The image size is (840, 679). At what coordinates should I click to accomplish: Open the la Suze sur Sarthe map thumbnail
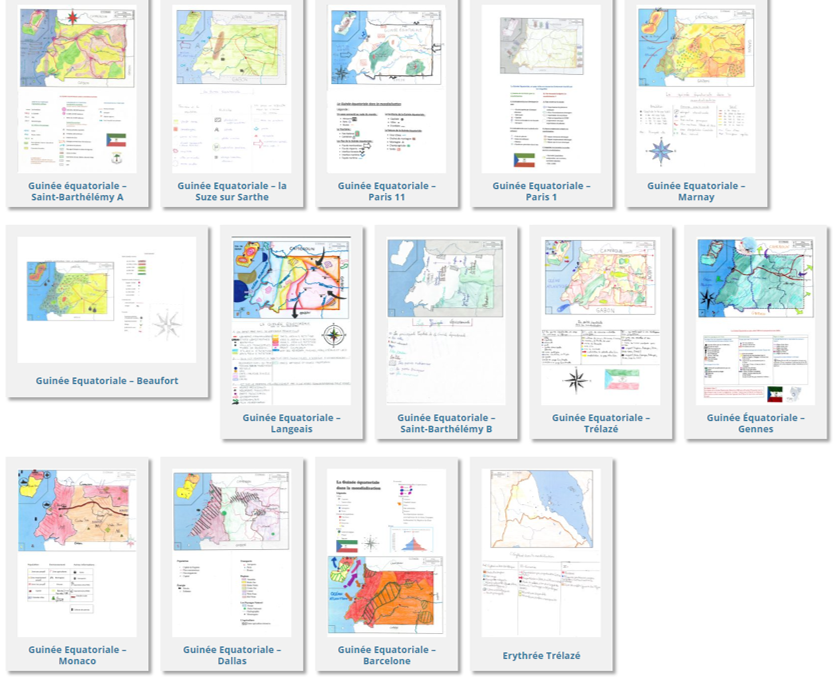pyautogui.click(x=231, y=89)
